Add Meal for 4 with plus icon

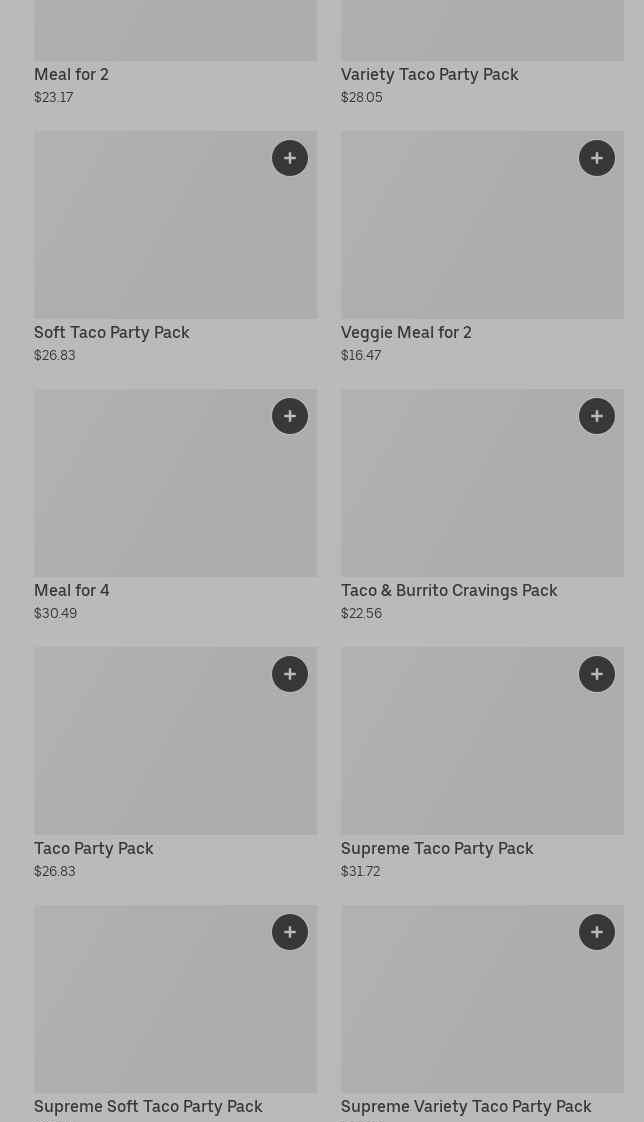290,416
